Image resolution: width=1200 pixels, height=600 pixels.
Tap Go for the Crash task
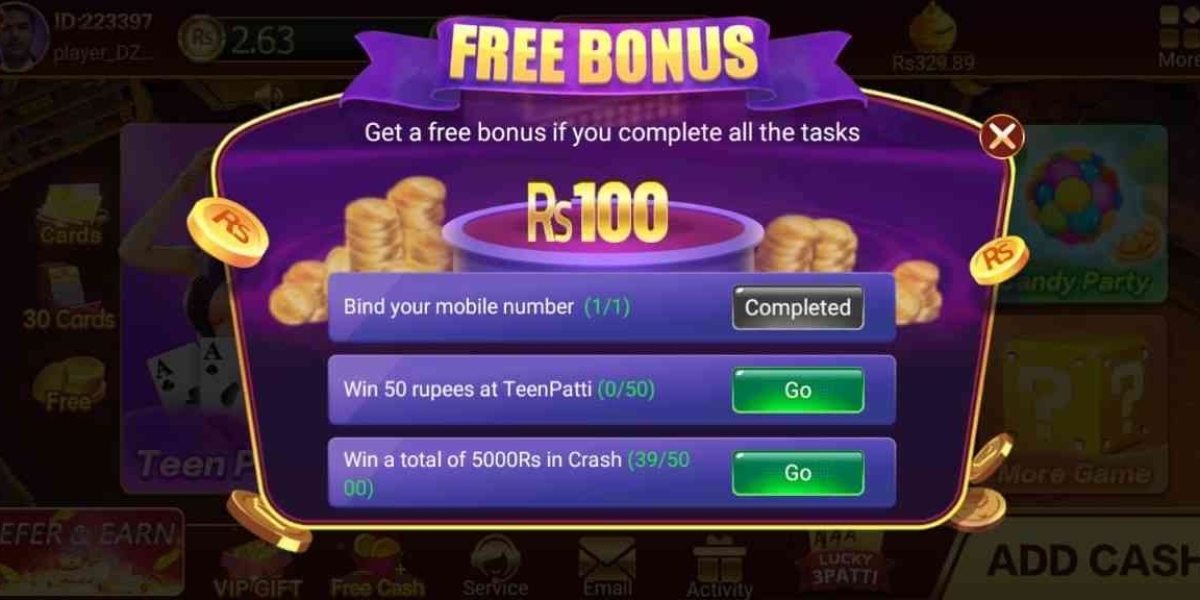click(797, 473)
